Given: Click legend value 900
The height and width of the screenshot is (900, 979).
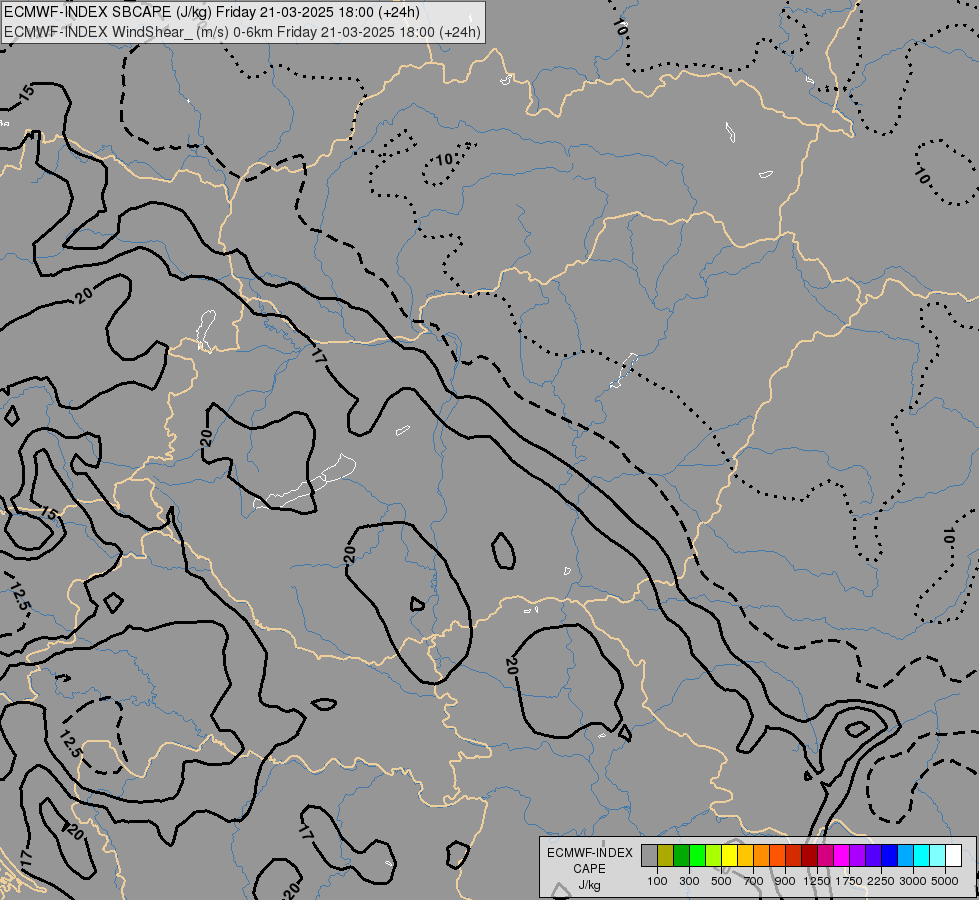Looking at the screenshot, I should tap(785, 881).
